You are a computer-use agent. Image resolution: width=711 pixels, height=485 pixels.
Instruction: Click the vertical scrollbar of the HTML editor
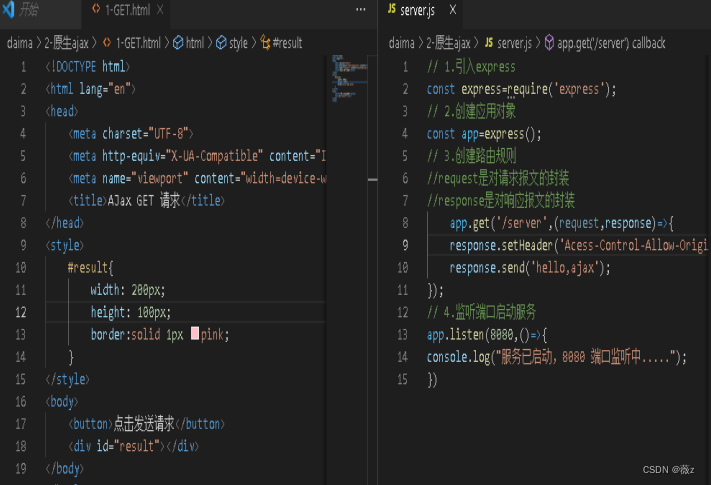point(372,270)
